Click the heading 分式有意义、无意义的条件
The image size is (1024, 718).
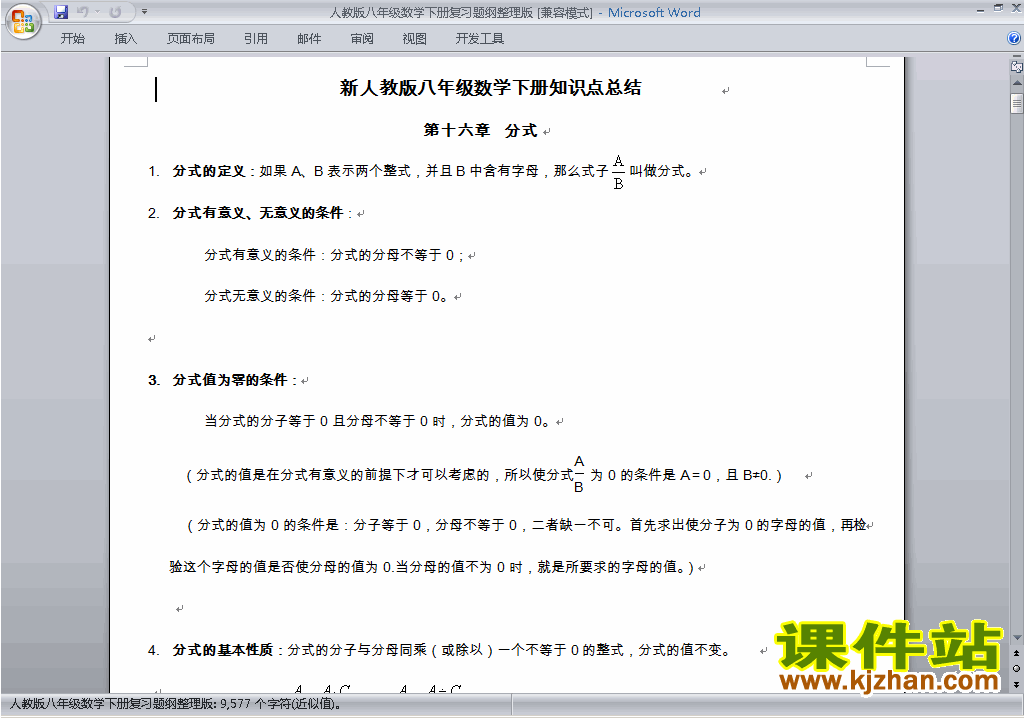[x=258, y=213]
